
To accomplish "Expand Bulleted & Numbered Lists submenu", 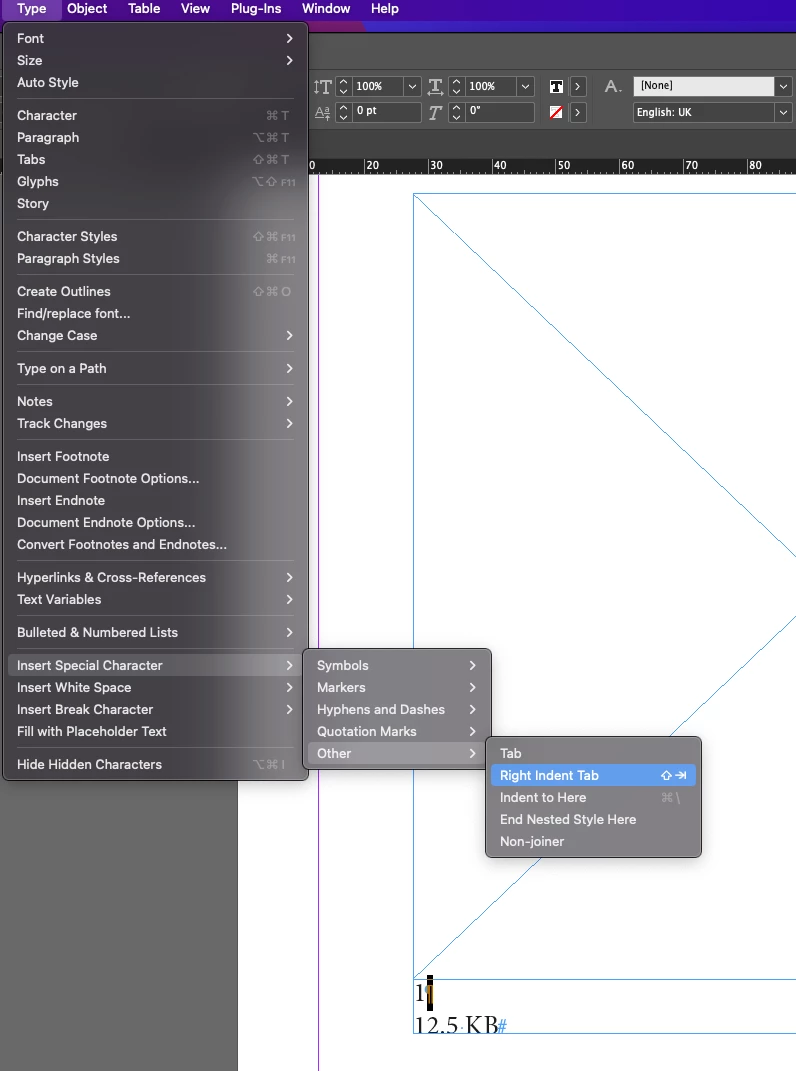I will click(155, 632).
